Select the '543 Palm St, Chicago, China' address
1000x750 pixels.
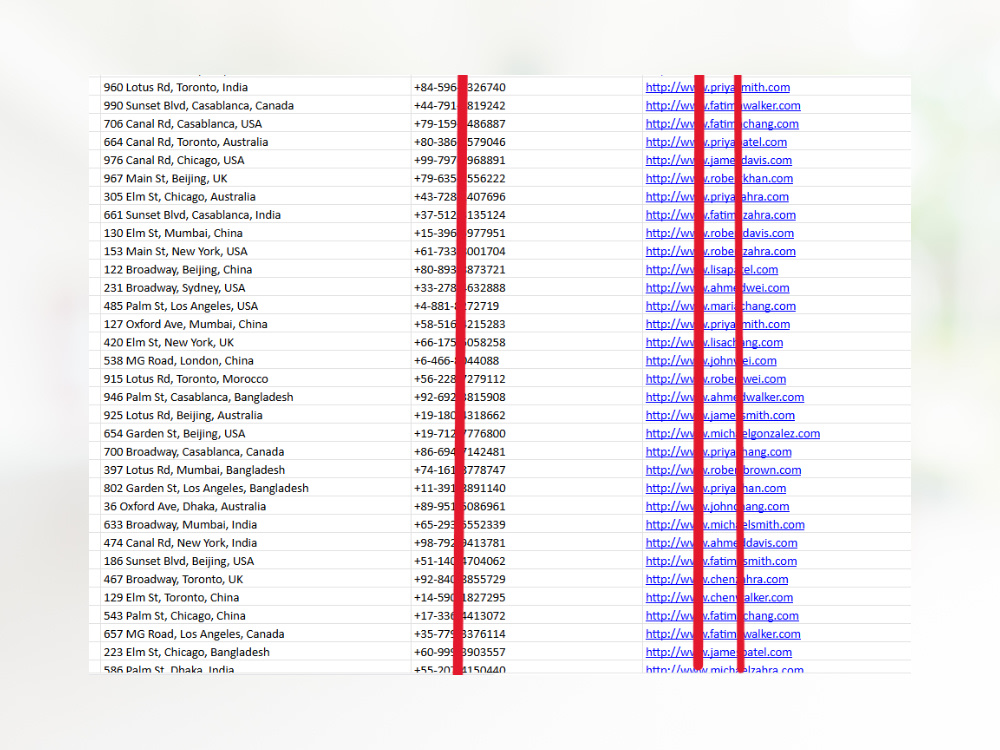coord(174,616)
